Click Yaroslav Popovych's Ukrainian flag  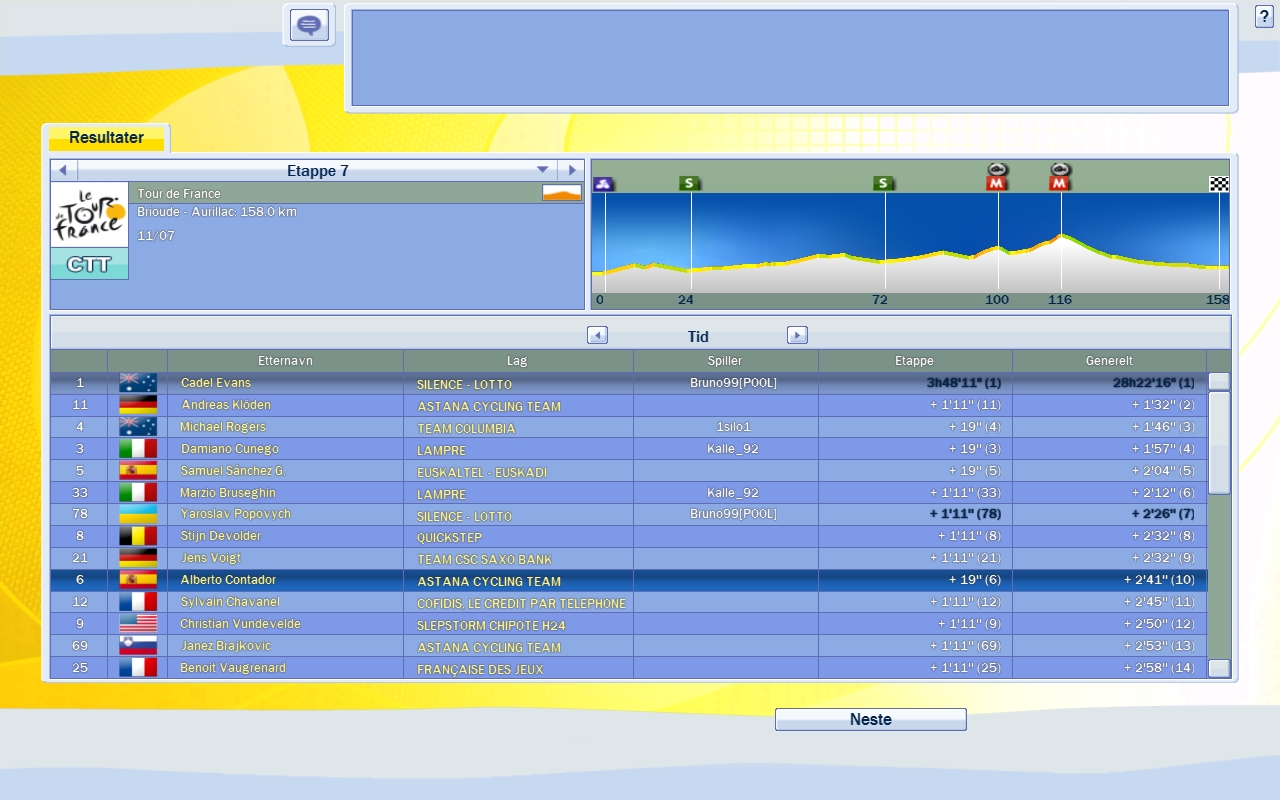click(x=138, y=514)
